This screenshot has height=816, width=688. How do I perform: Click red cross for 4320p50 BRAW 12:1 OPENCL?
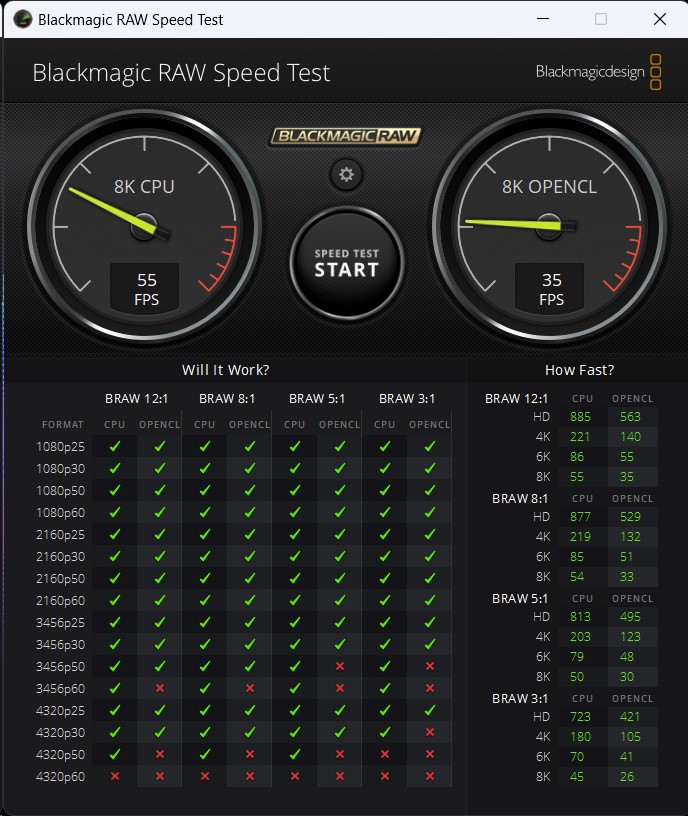point(160,754)
